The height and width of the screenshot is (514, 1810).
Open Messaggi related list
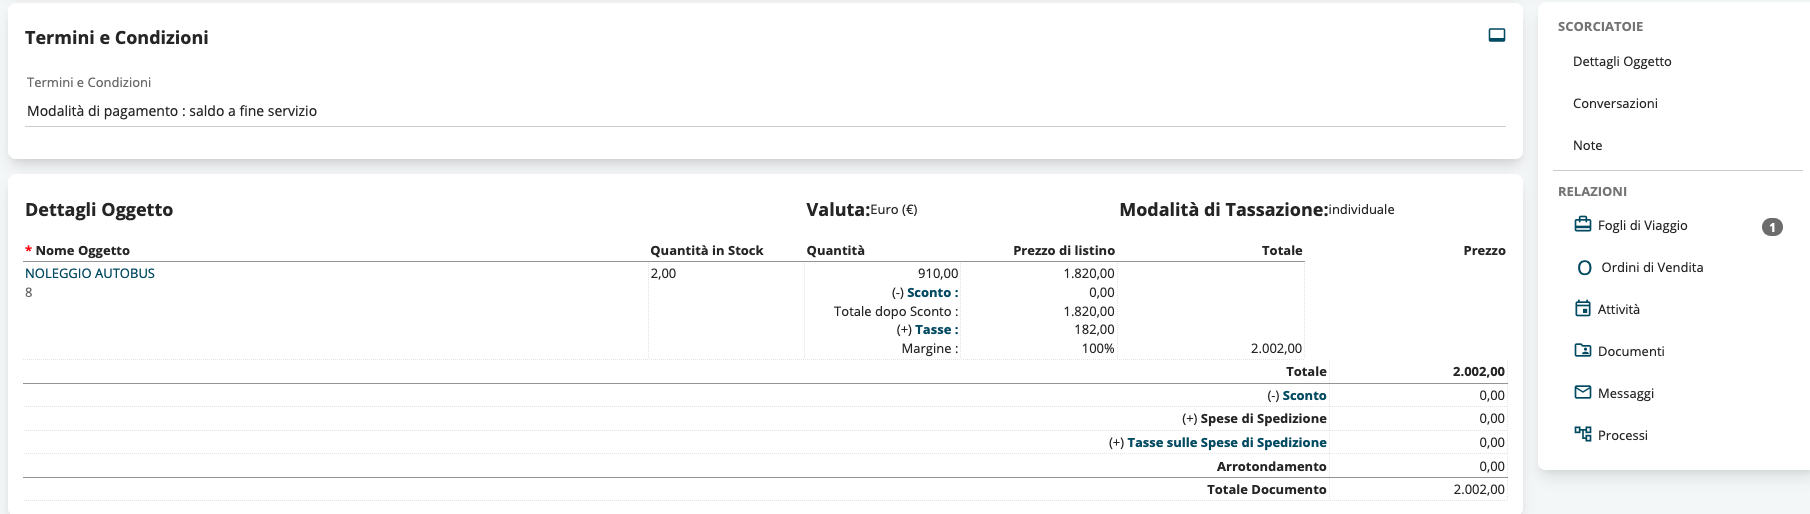(1626, 394)
